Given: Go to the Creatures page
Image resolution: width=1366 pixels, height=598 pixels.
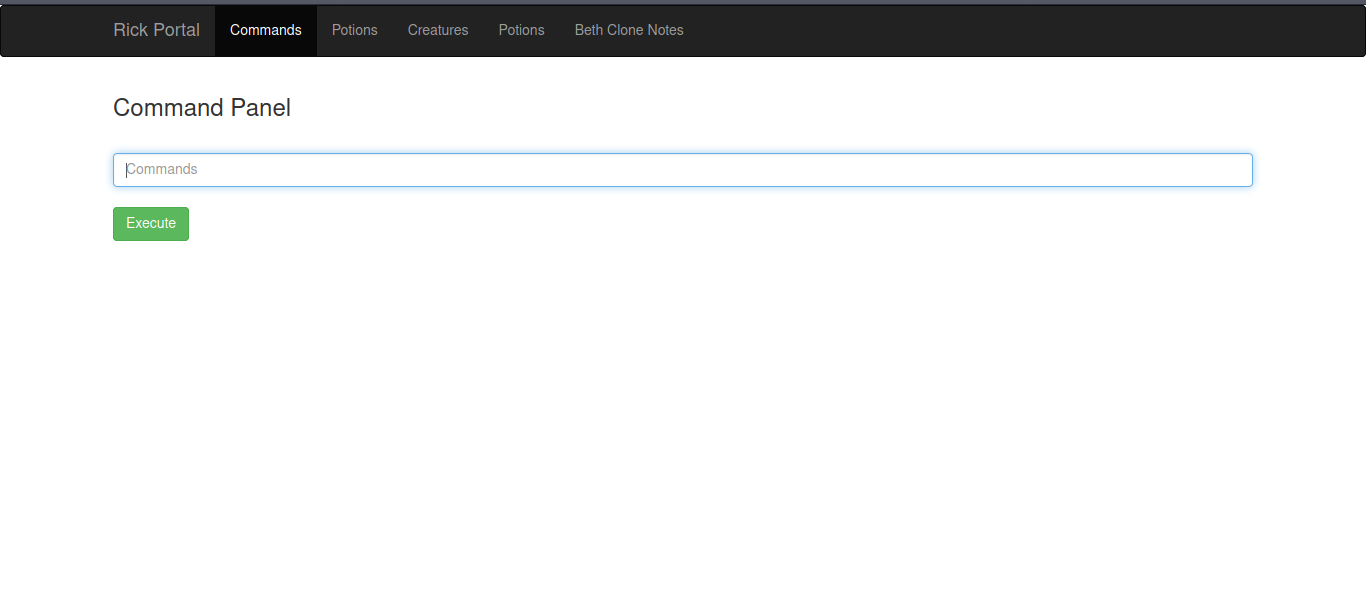Looking at the screenshot, I should pos(437,30).
